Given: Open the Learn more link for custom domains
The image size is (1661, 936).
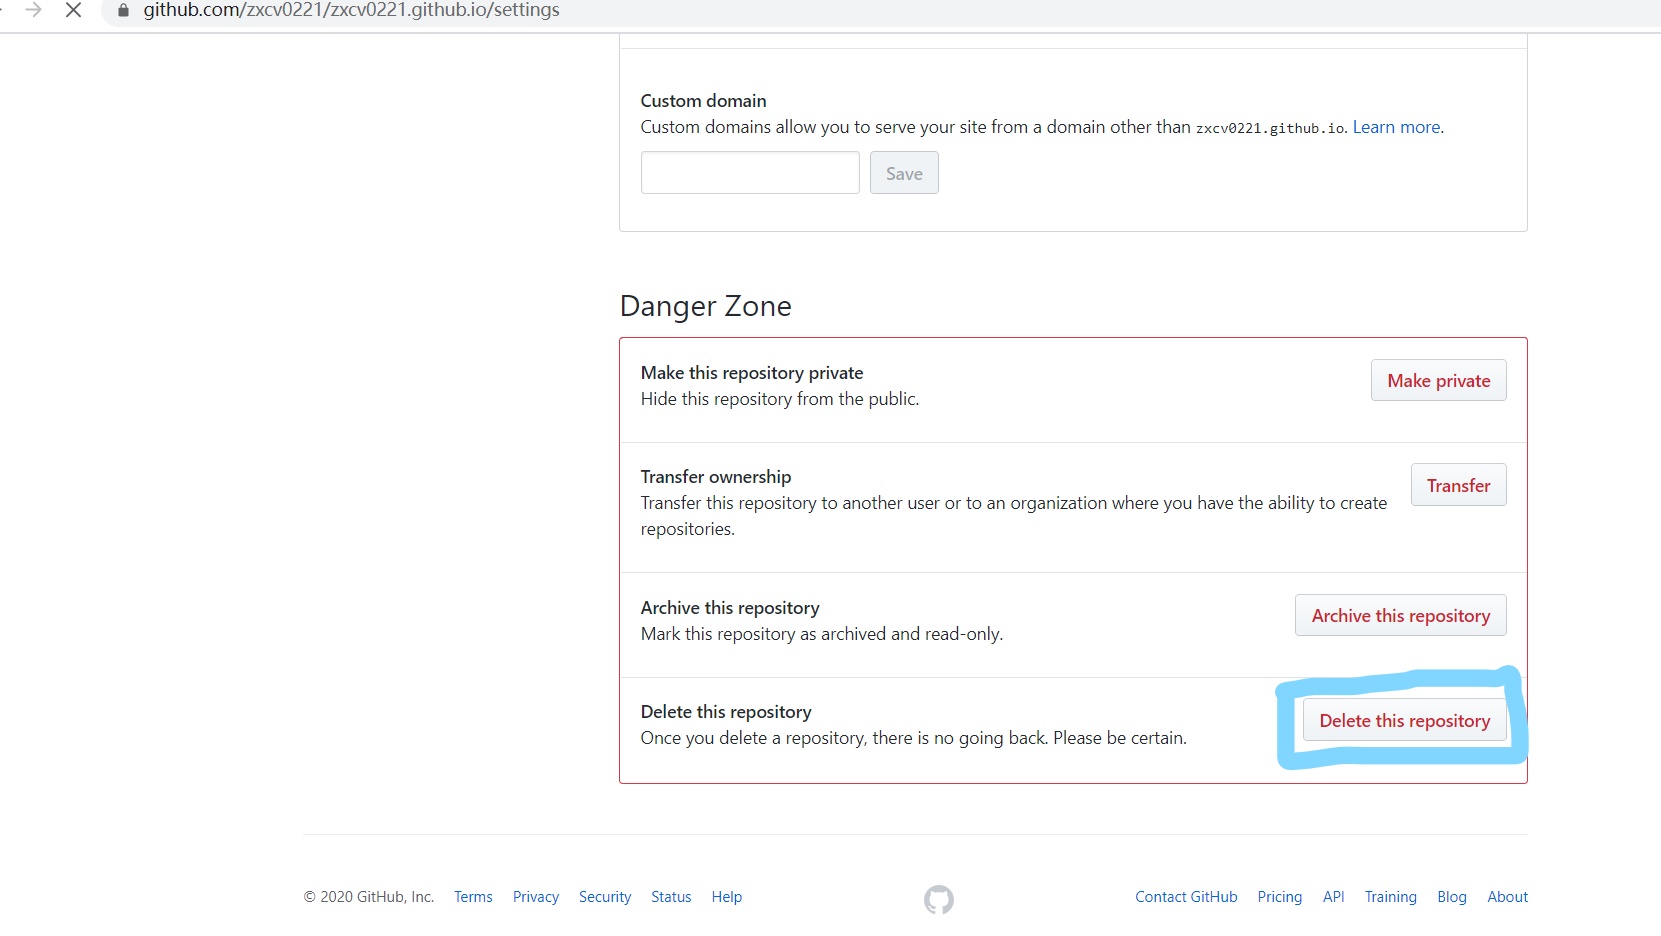Looking at the screenshot, I should click(x=1396, y=127).
